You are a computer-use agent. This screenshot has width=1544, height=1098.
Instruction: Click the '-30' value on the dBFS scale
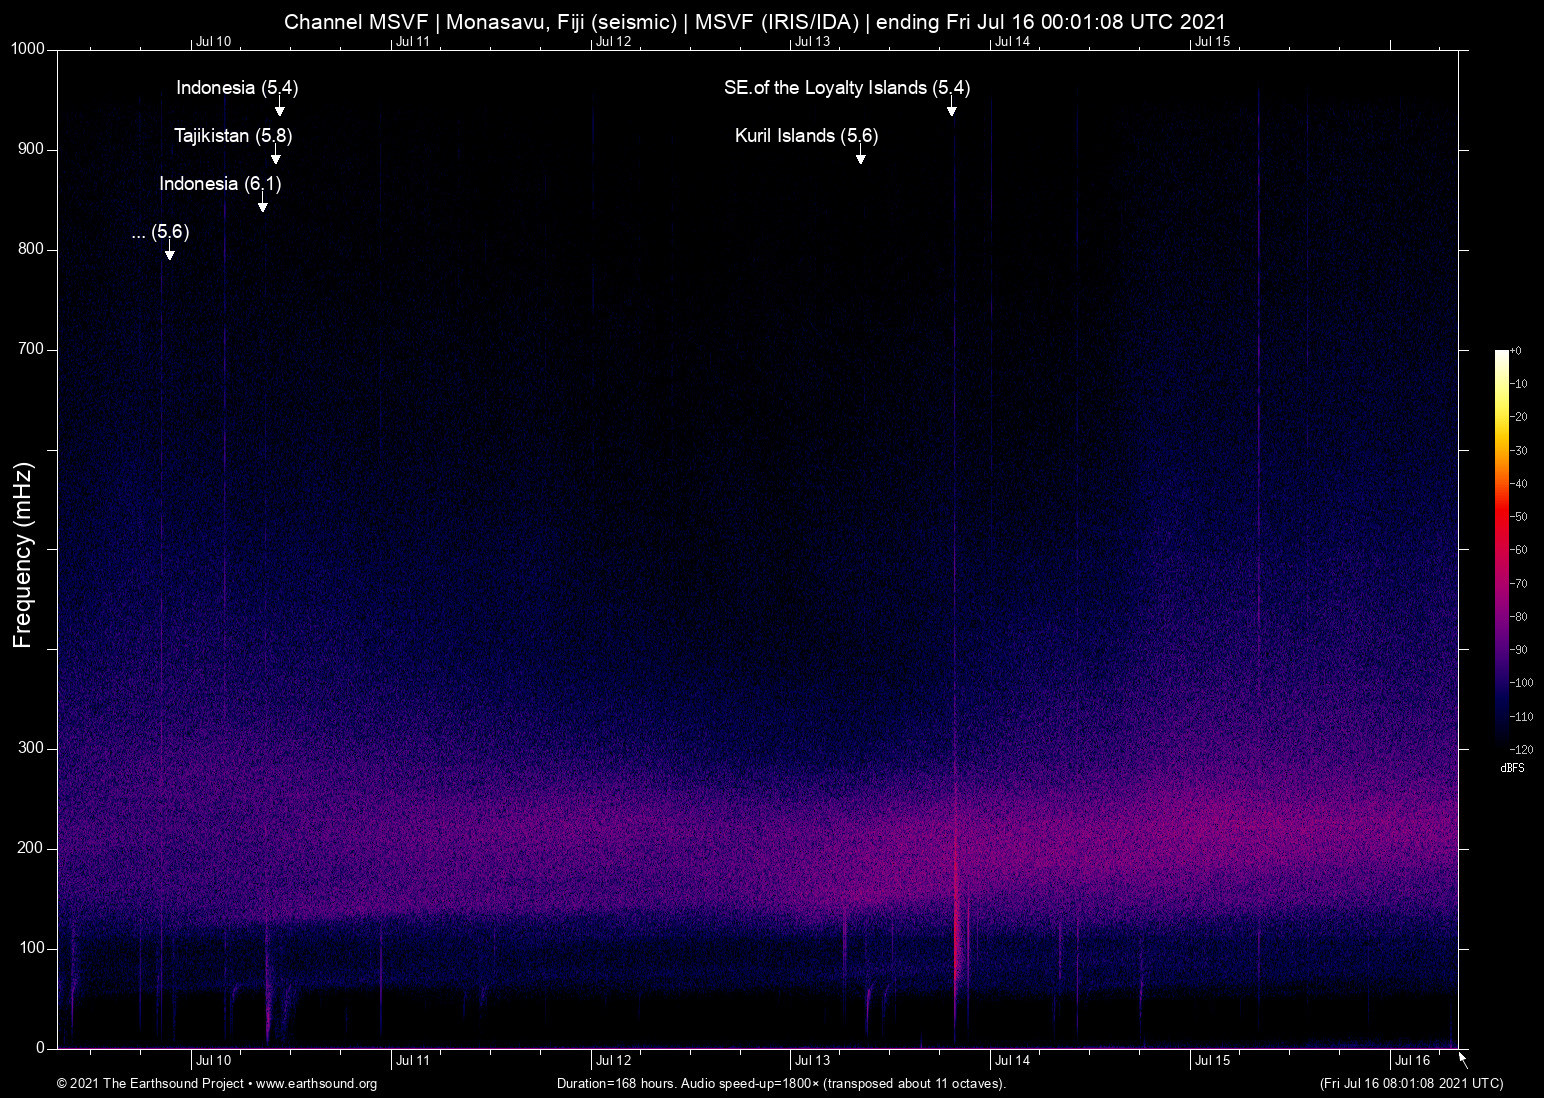pos(1518,451)
